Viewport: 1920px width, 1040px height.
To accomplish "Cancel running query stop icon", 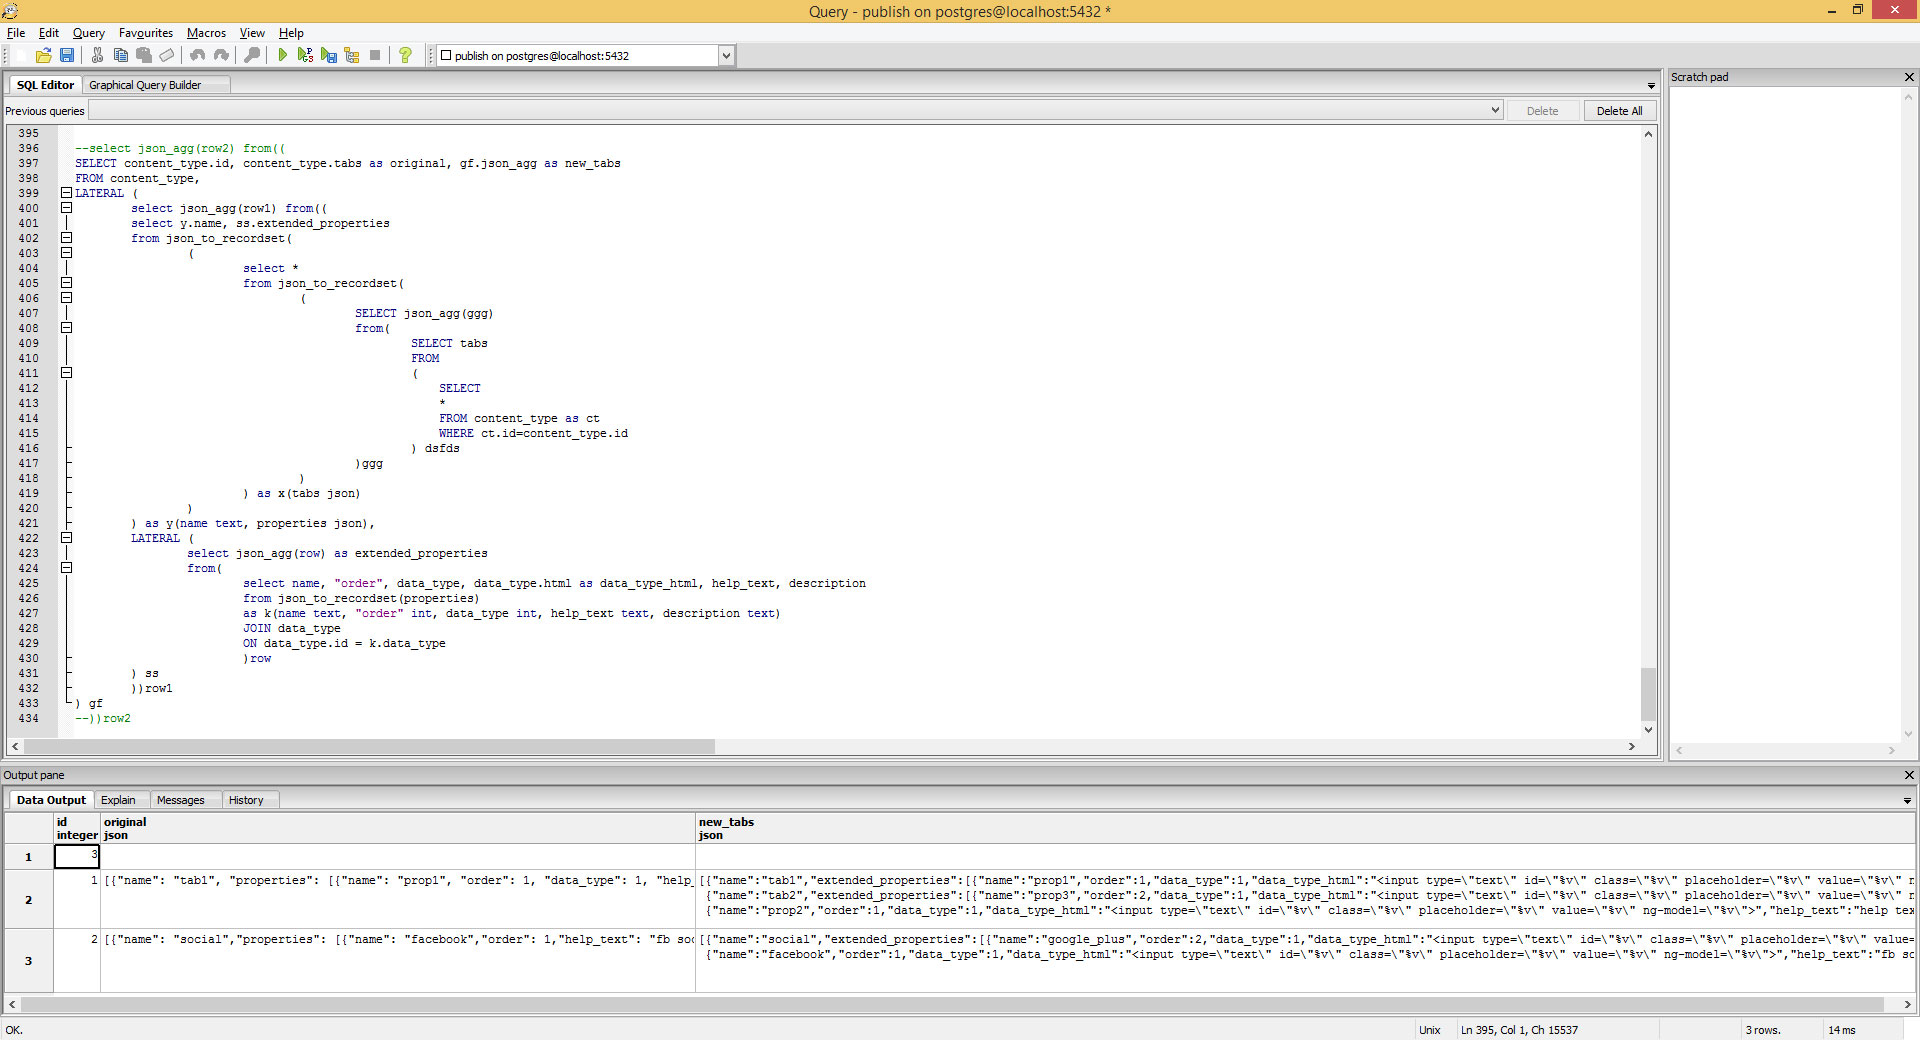I will [375, 55].
